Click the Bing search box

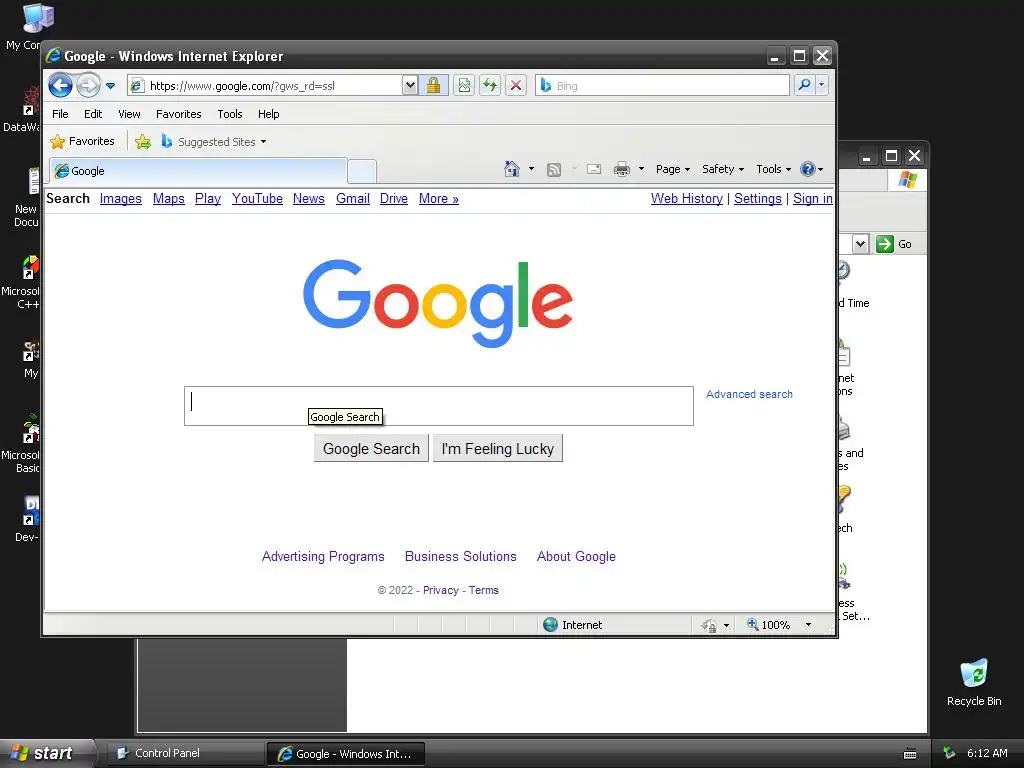click(662, 86)
